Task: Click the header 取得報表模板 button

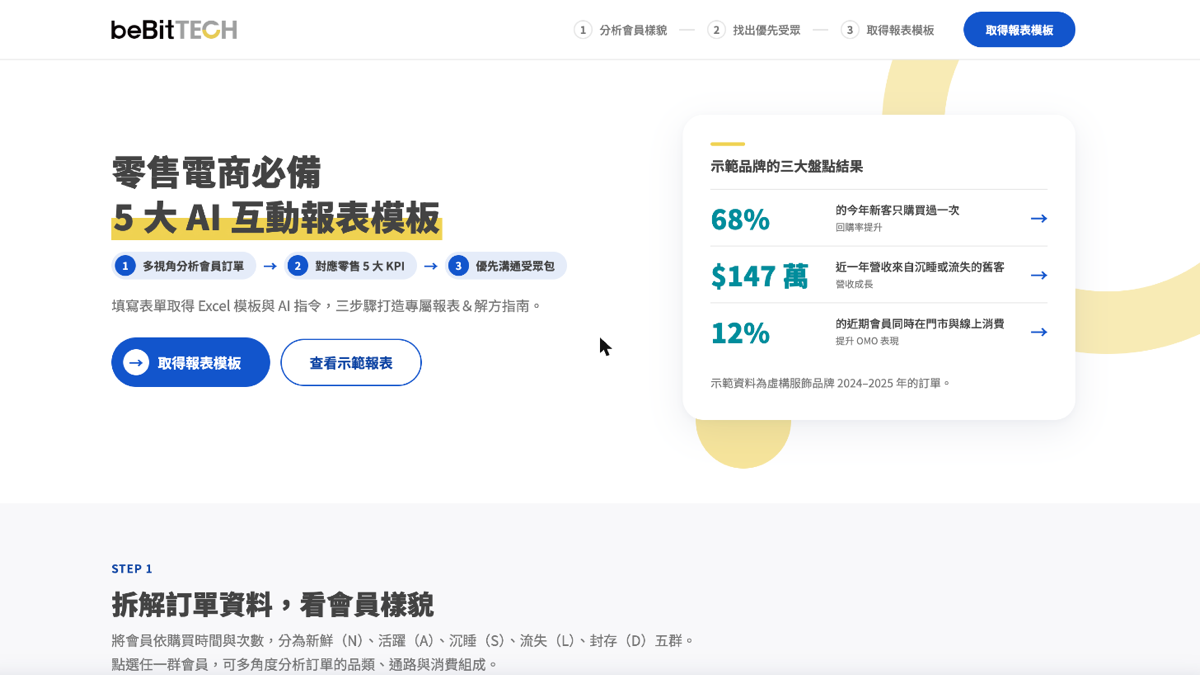Action: [1019, 30]
